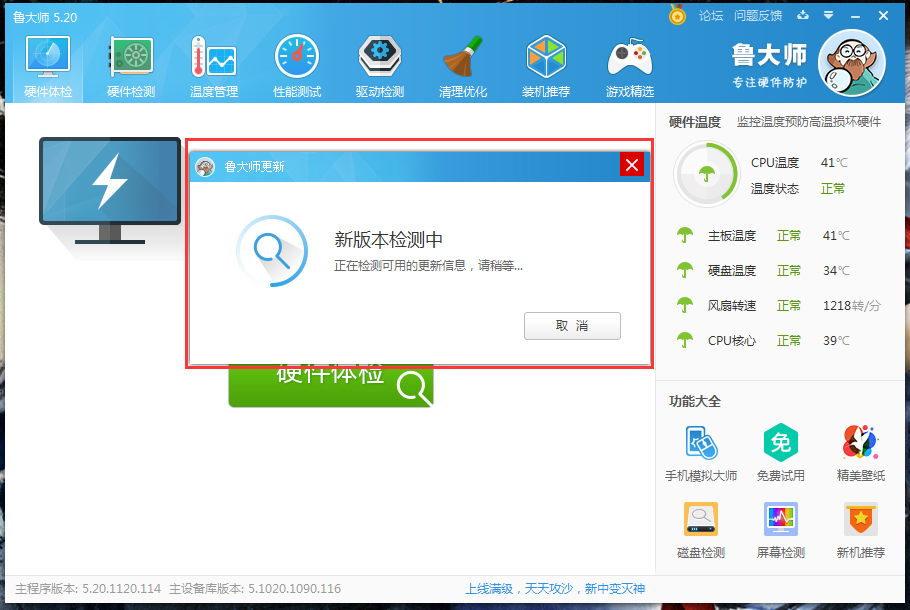Open 清理优化 cleanup optimization tool
Viewport: 910px width, 610px height.
(462, 65)
